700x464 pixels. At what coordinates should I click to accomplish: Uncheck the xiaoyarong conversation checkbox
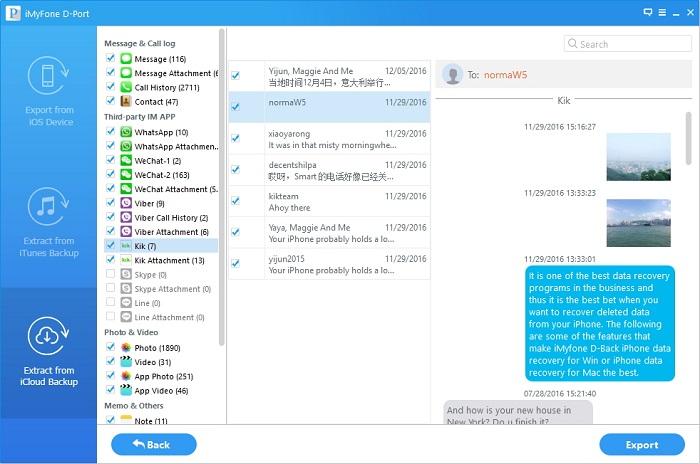236,138
